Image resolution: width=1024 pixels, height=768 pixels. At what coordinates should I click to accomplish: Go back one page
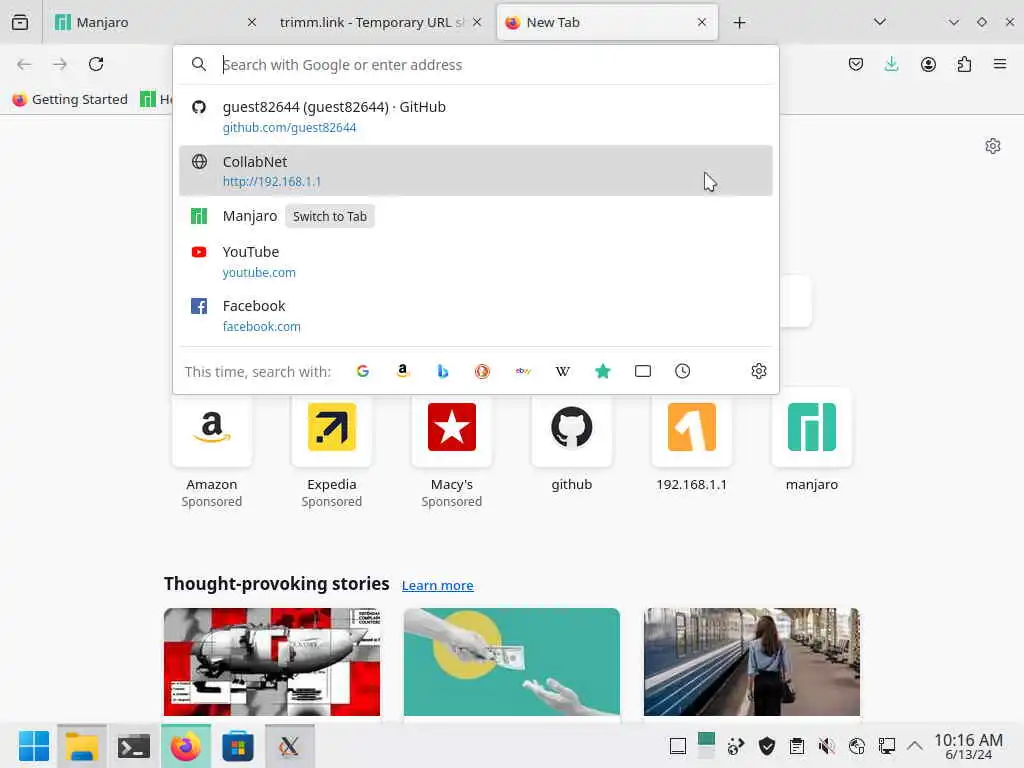(24, 64)
